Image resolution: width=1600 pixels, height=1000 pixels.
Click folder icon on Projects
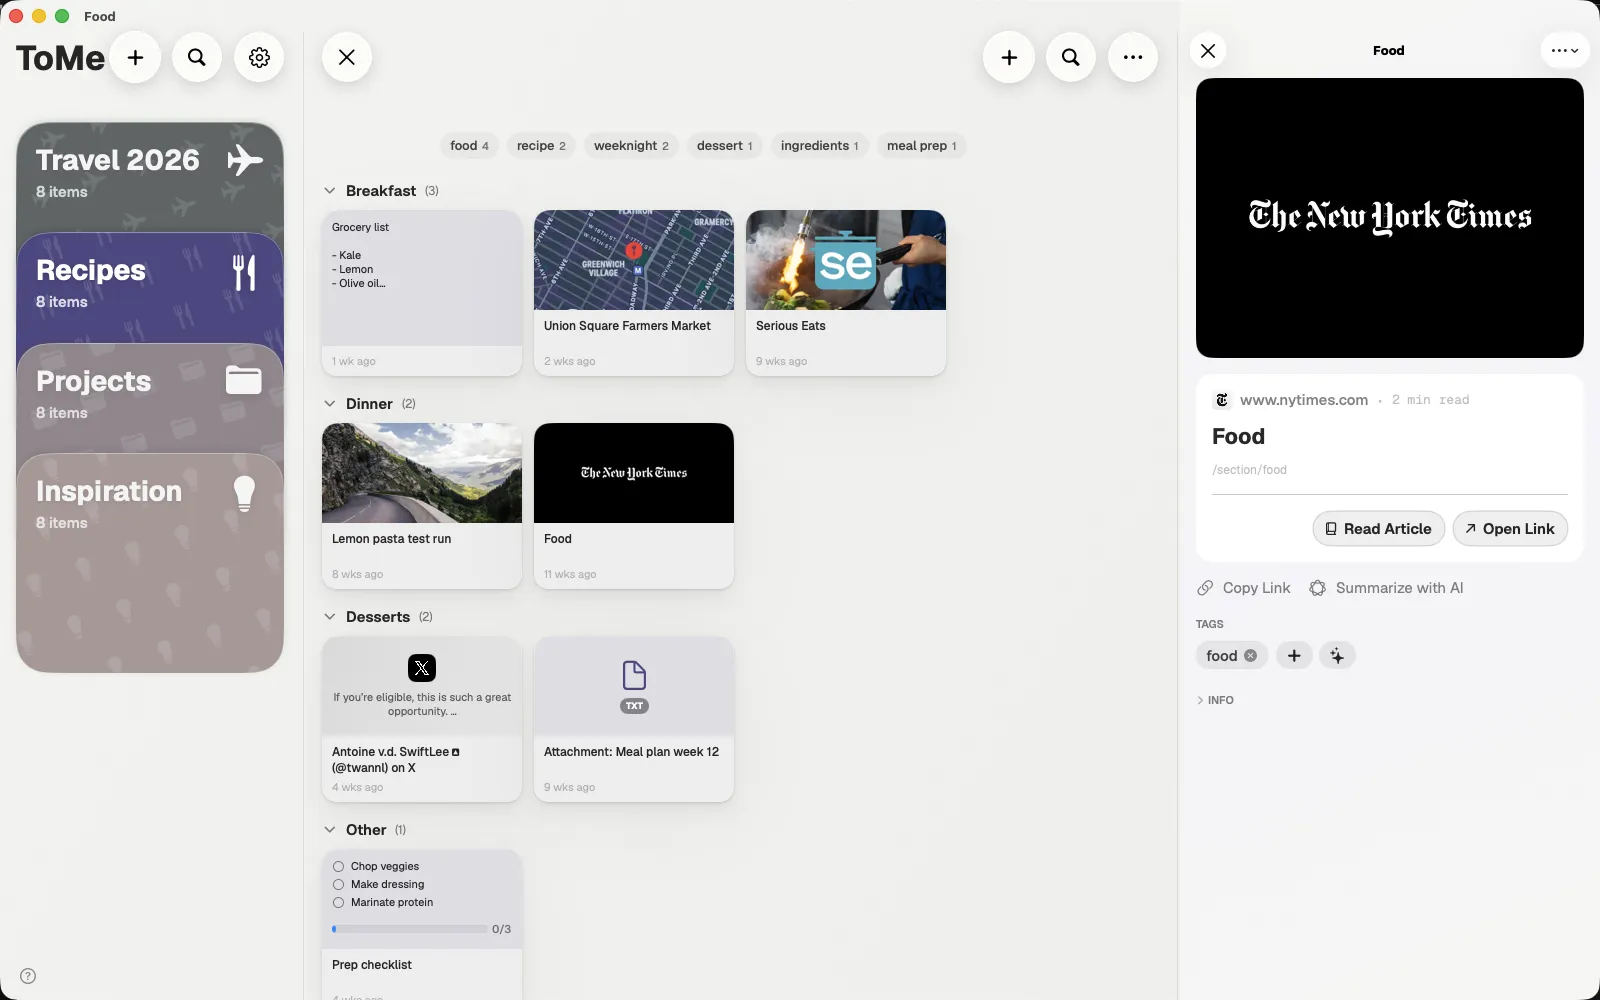click(244, 381)
